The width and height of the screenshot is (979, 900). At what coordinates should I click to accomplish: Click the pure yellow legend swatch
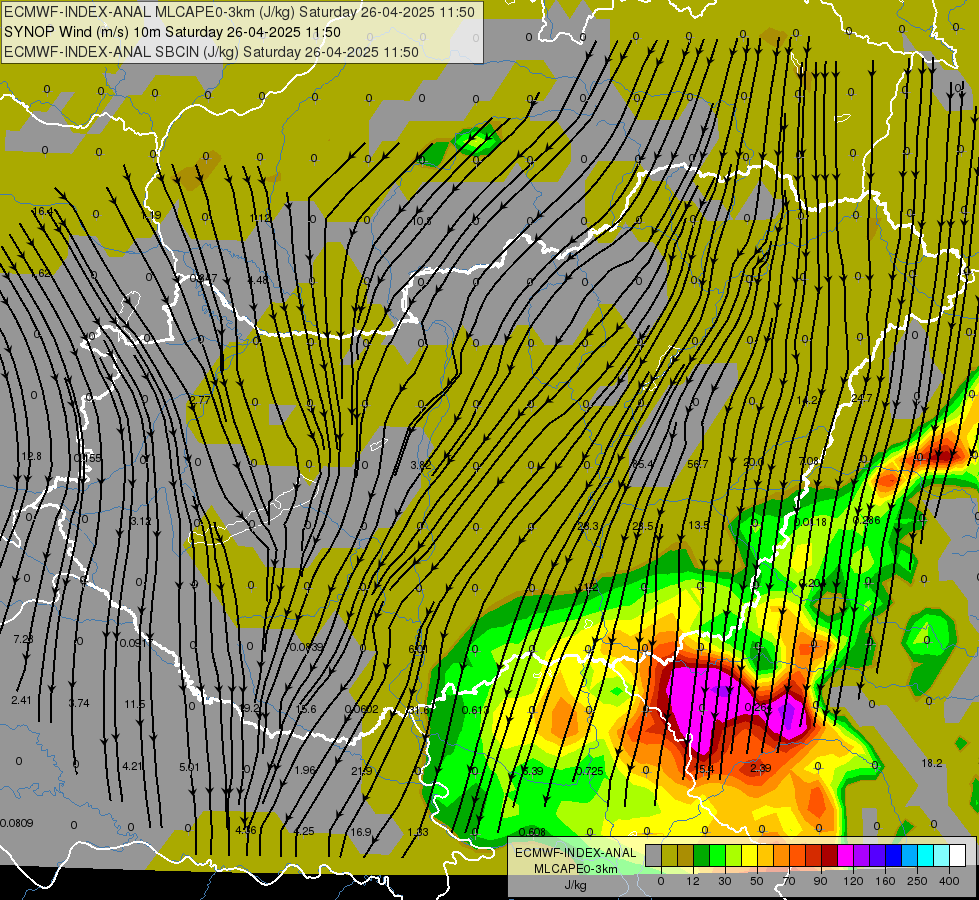[x=749, y=855]
